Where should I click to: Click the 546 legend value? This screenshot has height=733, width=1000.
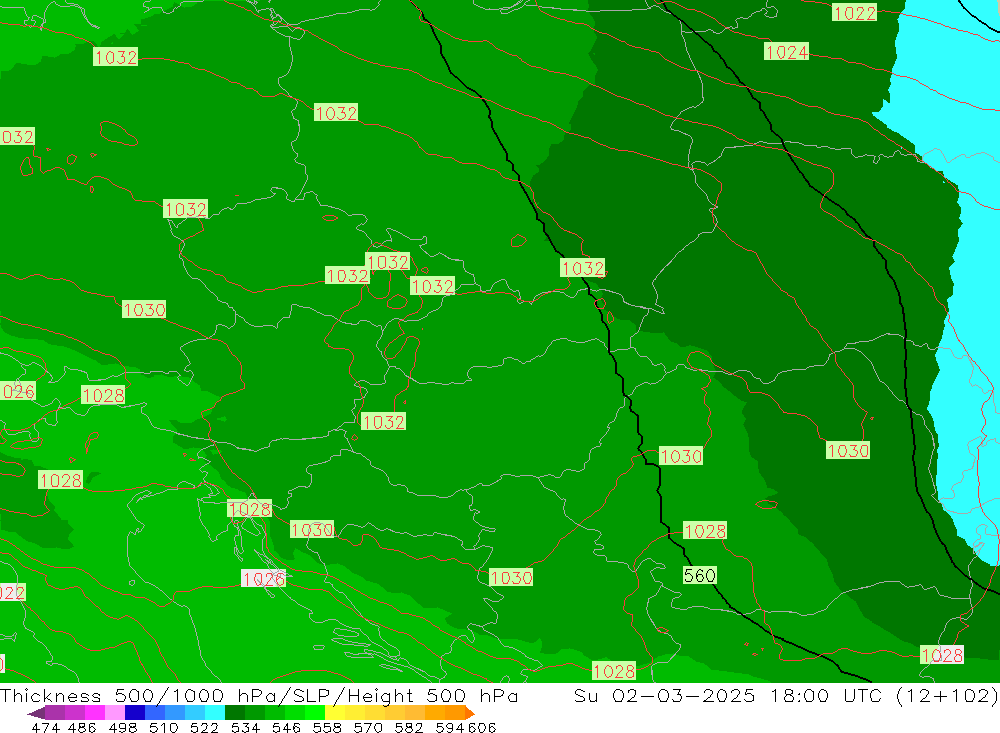click(x=286, y=727)
